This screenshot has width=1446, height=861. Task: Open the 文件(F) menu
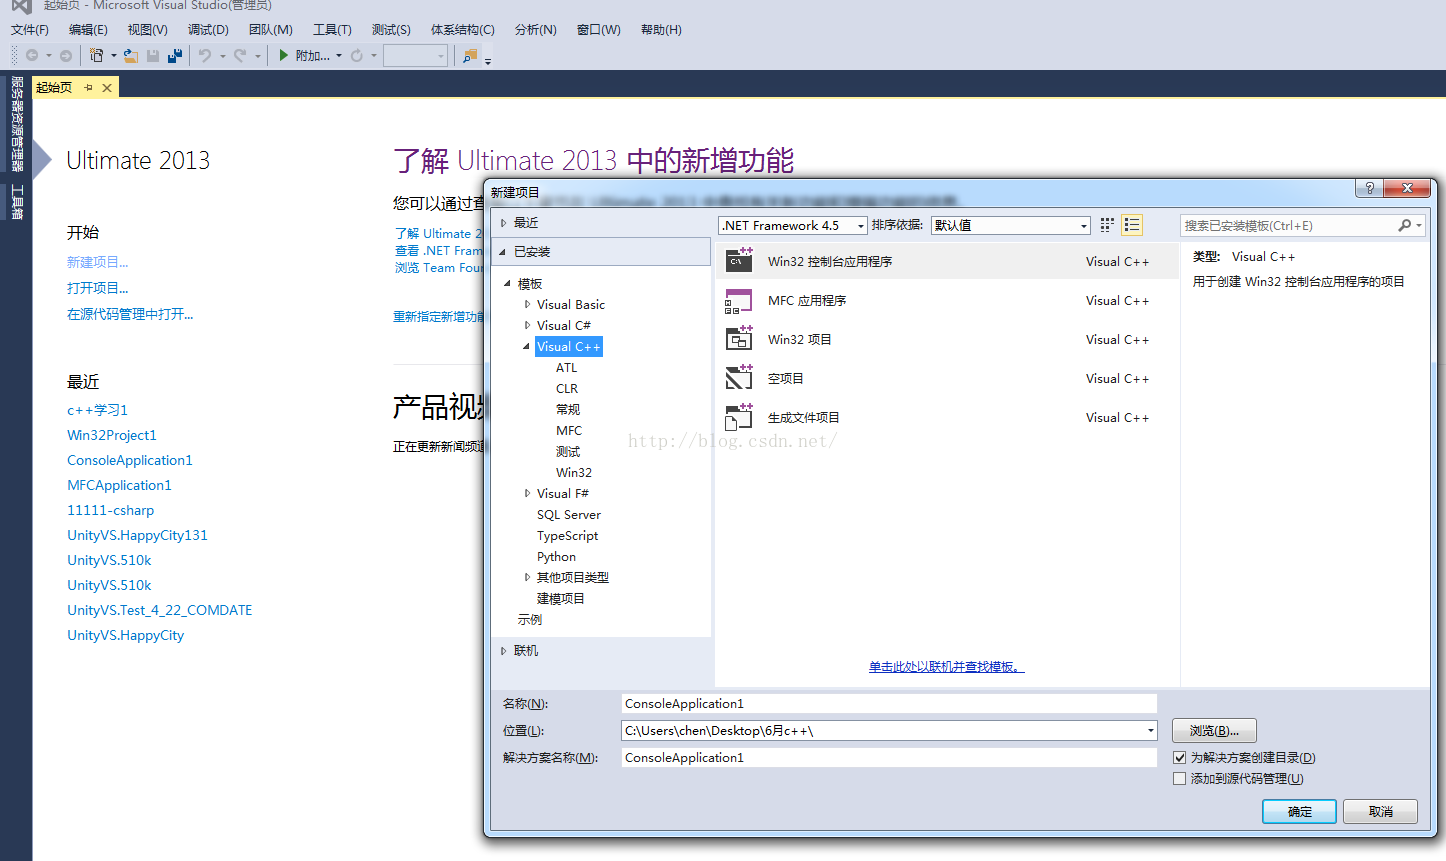pyautogui.click(x=30, y=30)
